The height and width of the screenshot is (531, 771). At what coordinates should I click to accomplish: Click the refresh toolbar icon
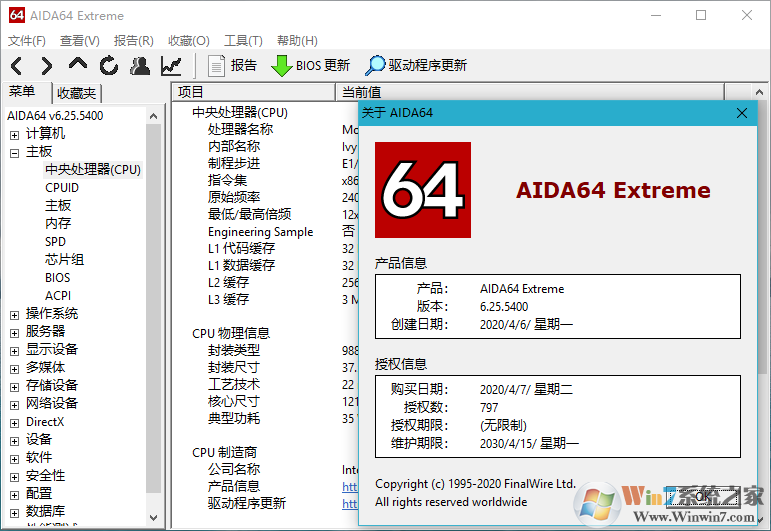click(109, 66)
